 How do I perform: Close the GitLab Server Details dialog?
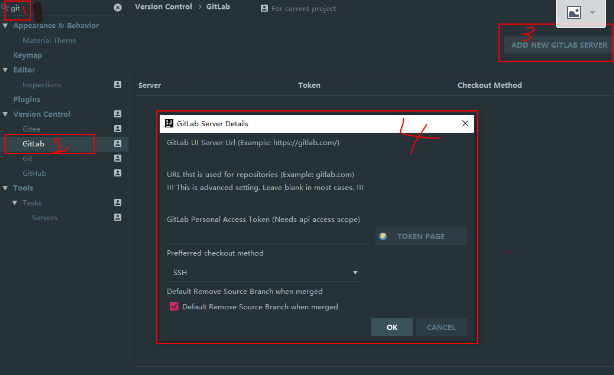[465, 123]
